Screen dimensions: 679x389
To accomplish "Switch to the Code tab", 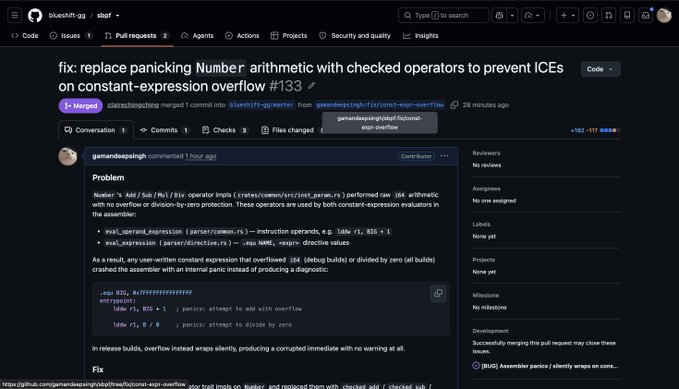I will coord(25,36).
